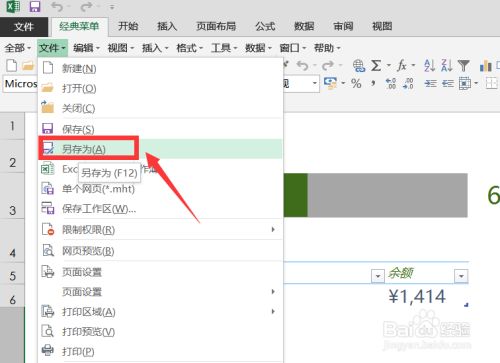Open the 窗口 classic menu
The width and height of the screenshot is (500, 363).
293,48
